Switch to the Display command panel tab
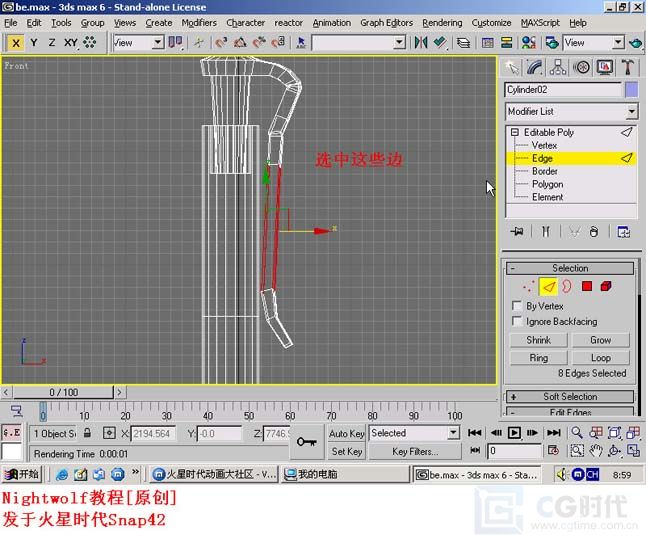Viewport: 646px width, 539px height. click(x=604, y=67)
